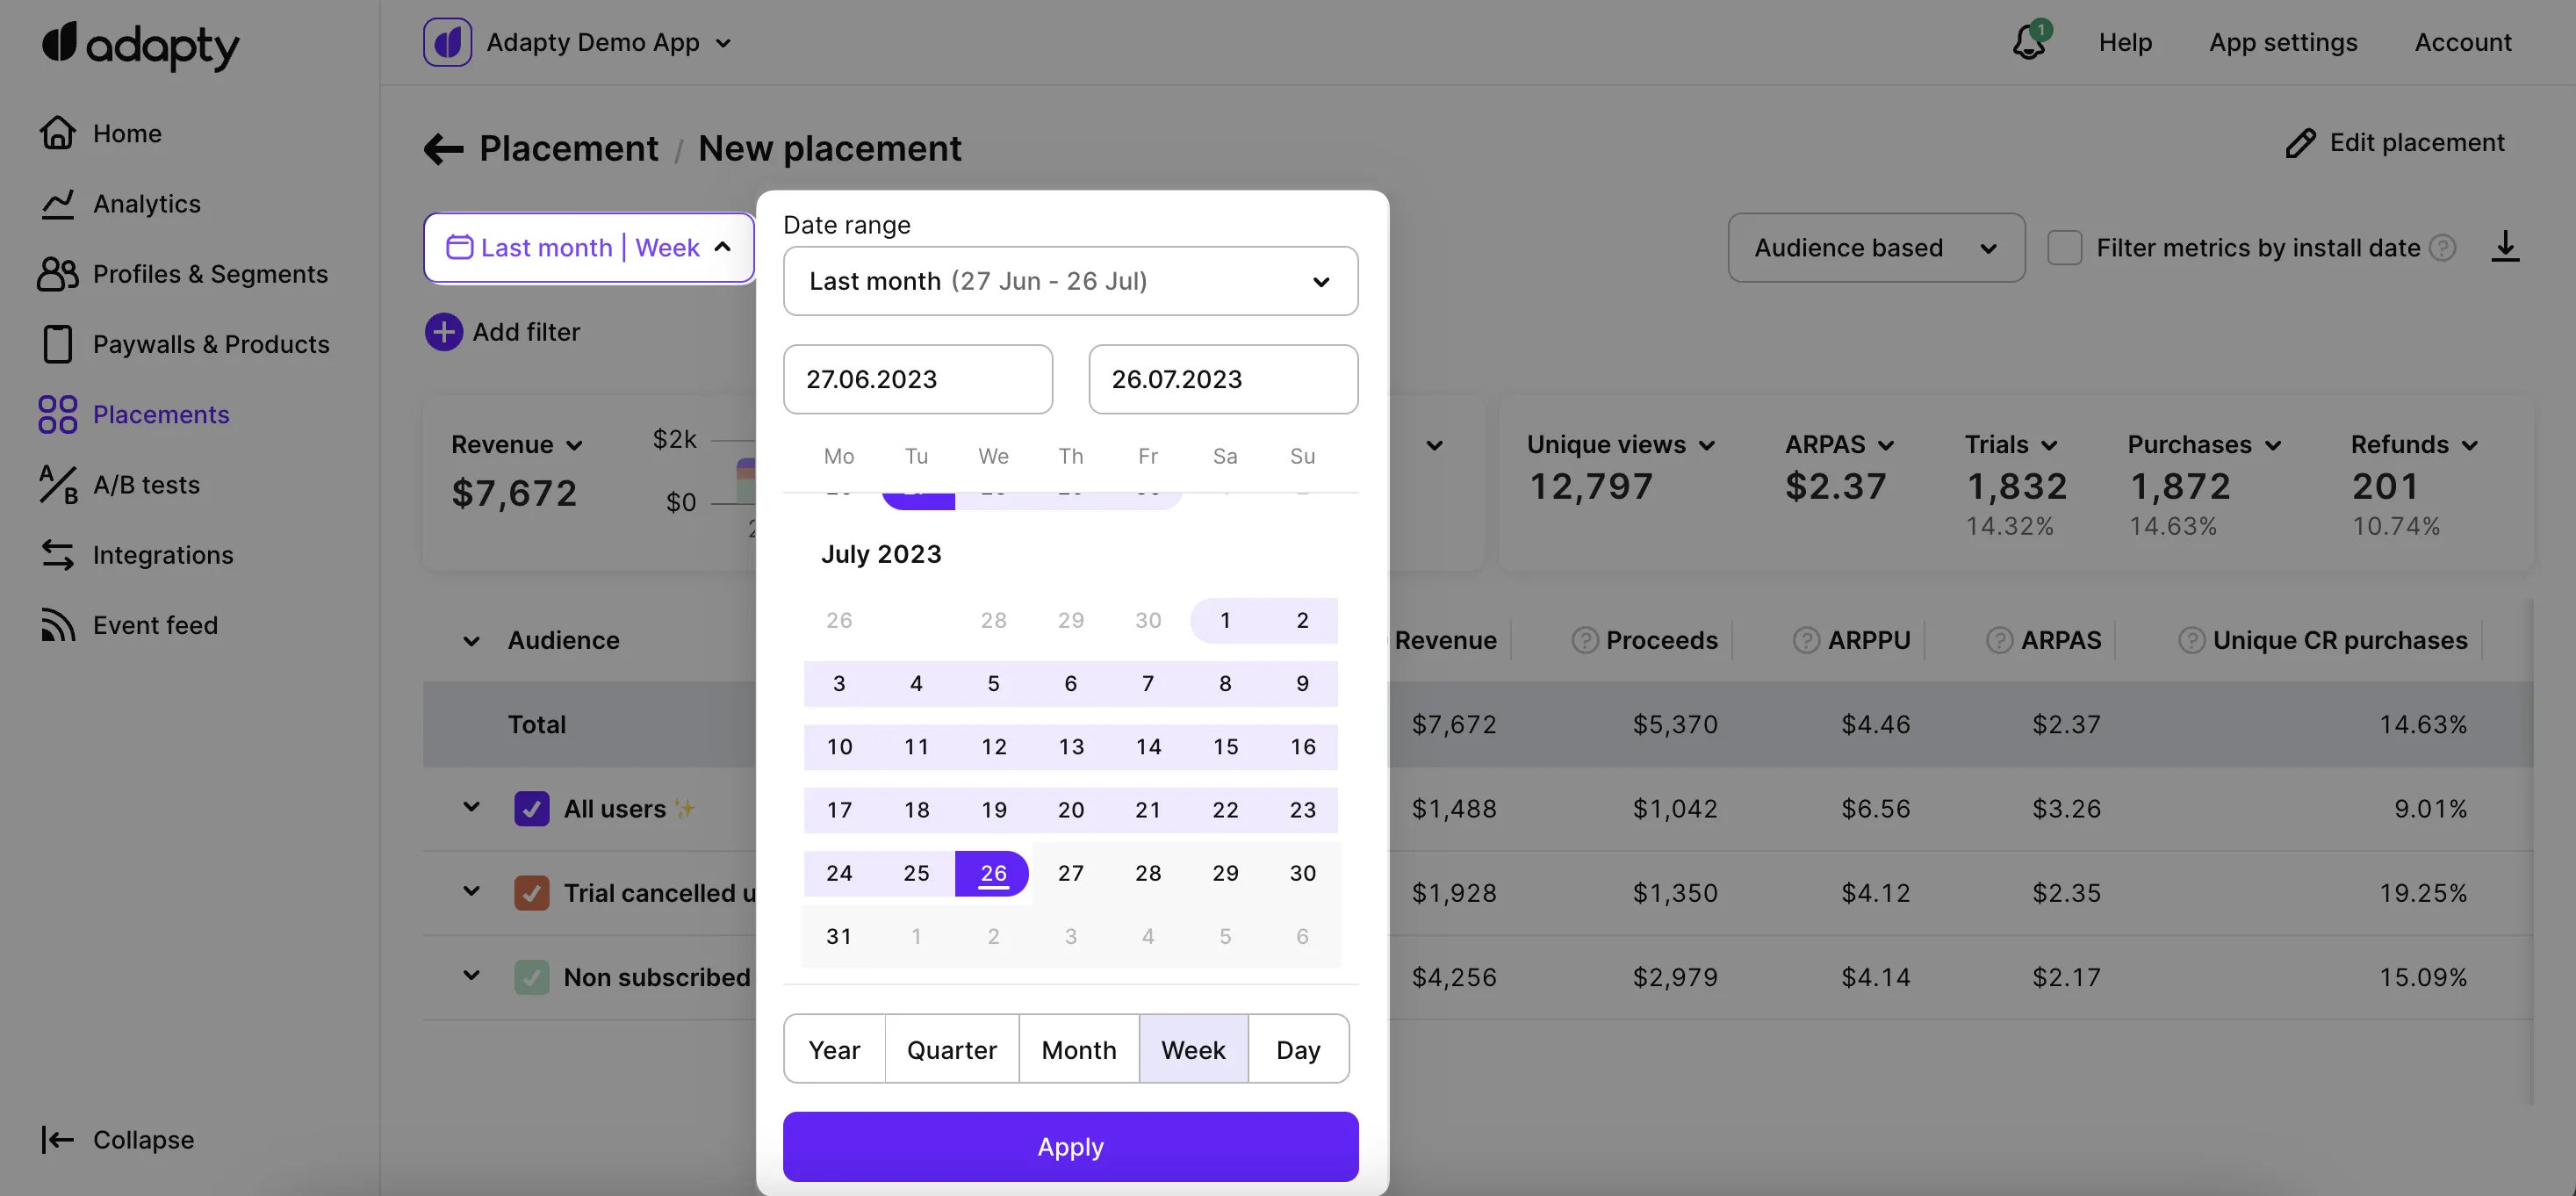2576x1196 pixels.
Task: Click the Edit placement pencil icon
Action: point(2300,143)
